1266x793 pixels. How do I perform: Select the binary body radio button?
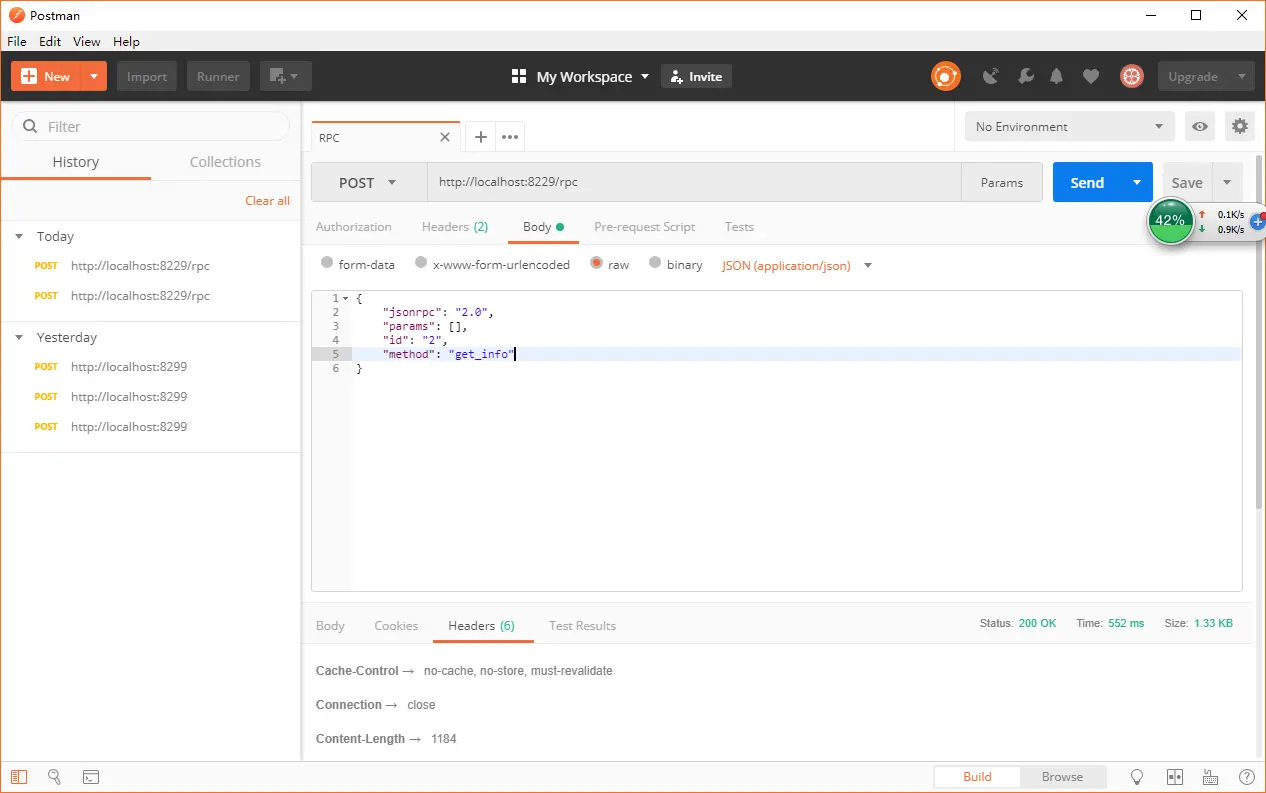tap(655, 263)
